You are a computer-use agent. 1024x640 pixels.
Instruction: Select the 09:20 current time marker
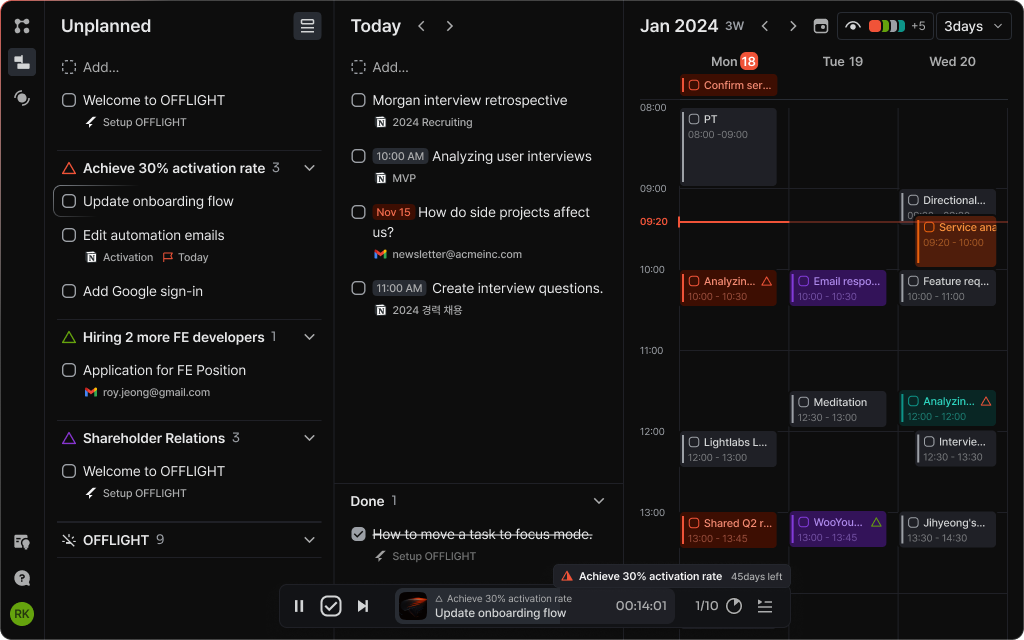pyautogui.click(x=654, y=221)
